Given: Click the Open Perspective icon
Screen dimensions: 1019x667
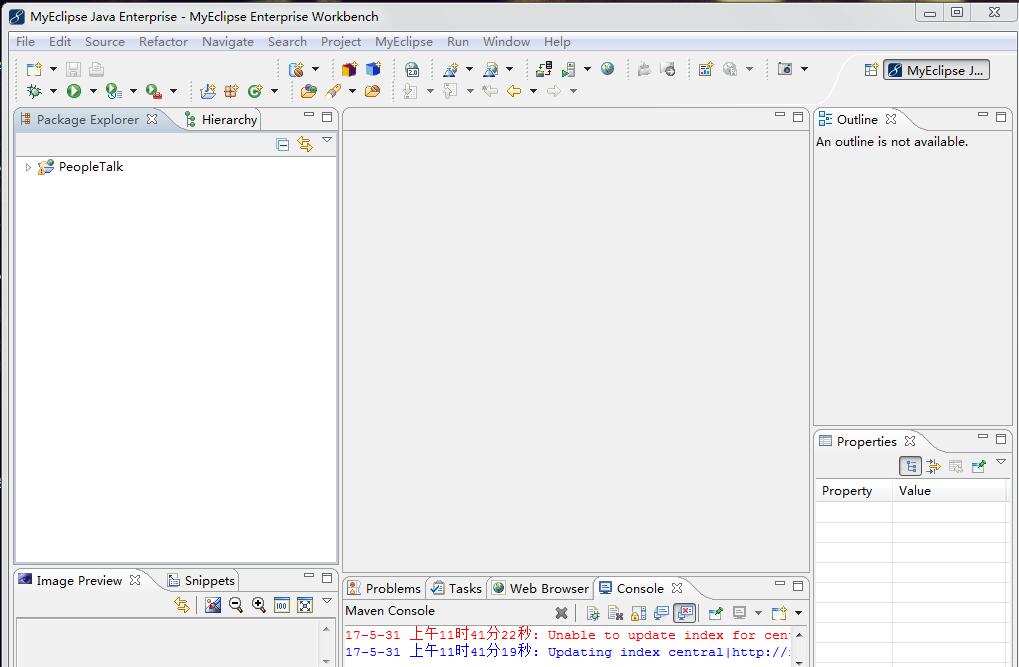Looking at the screenshot, I should pos(871,70).
